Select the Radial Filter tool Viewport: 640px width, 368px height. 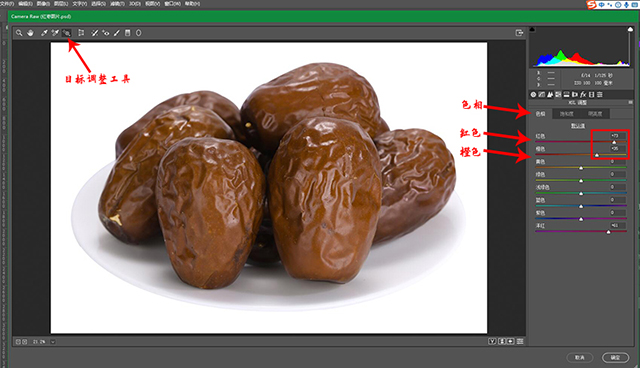(139, 33)
